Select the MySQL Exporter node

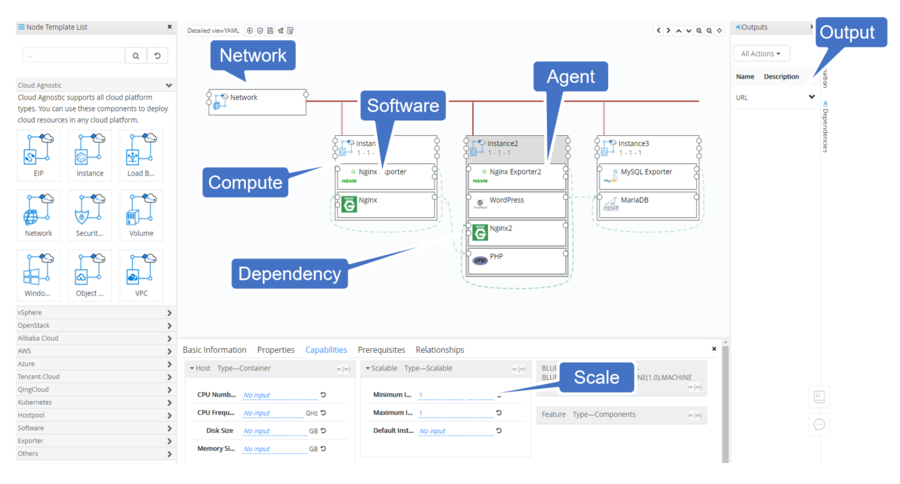click(x=648, y=177)
